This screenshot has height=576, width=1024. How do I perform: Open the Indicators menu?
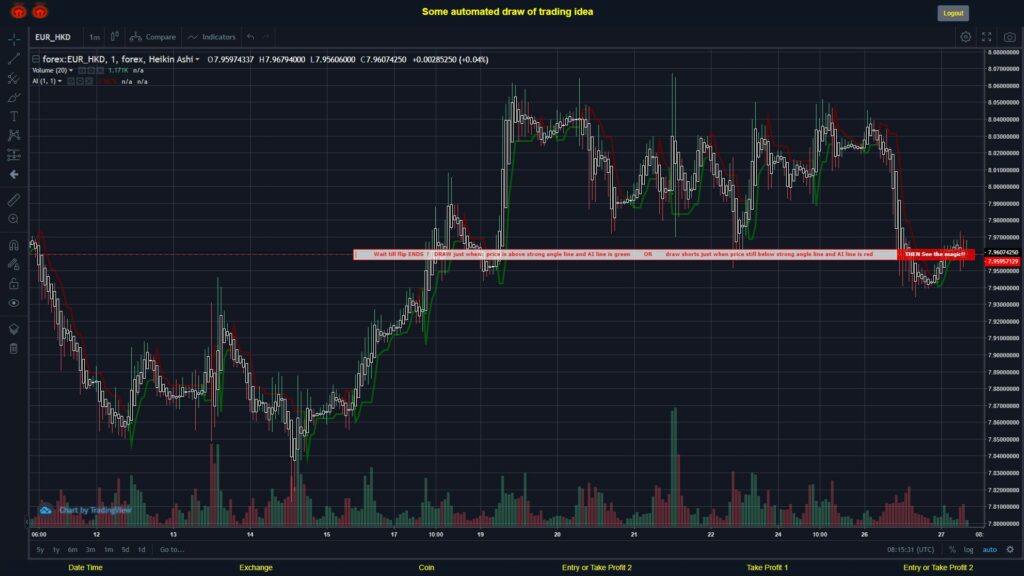tap(212, 37)
